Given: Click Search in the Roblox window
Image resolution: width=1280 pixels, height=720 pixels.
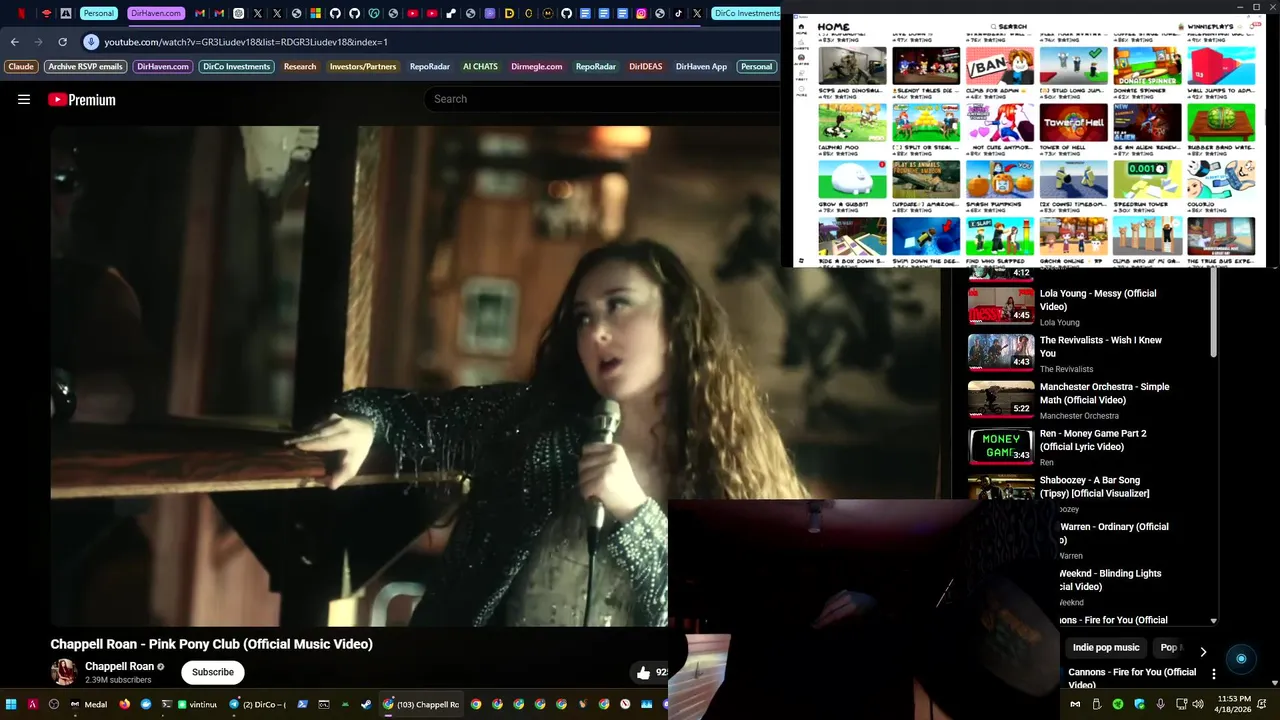Looking at the screenshot, I should click(1009, 27).
